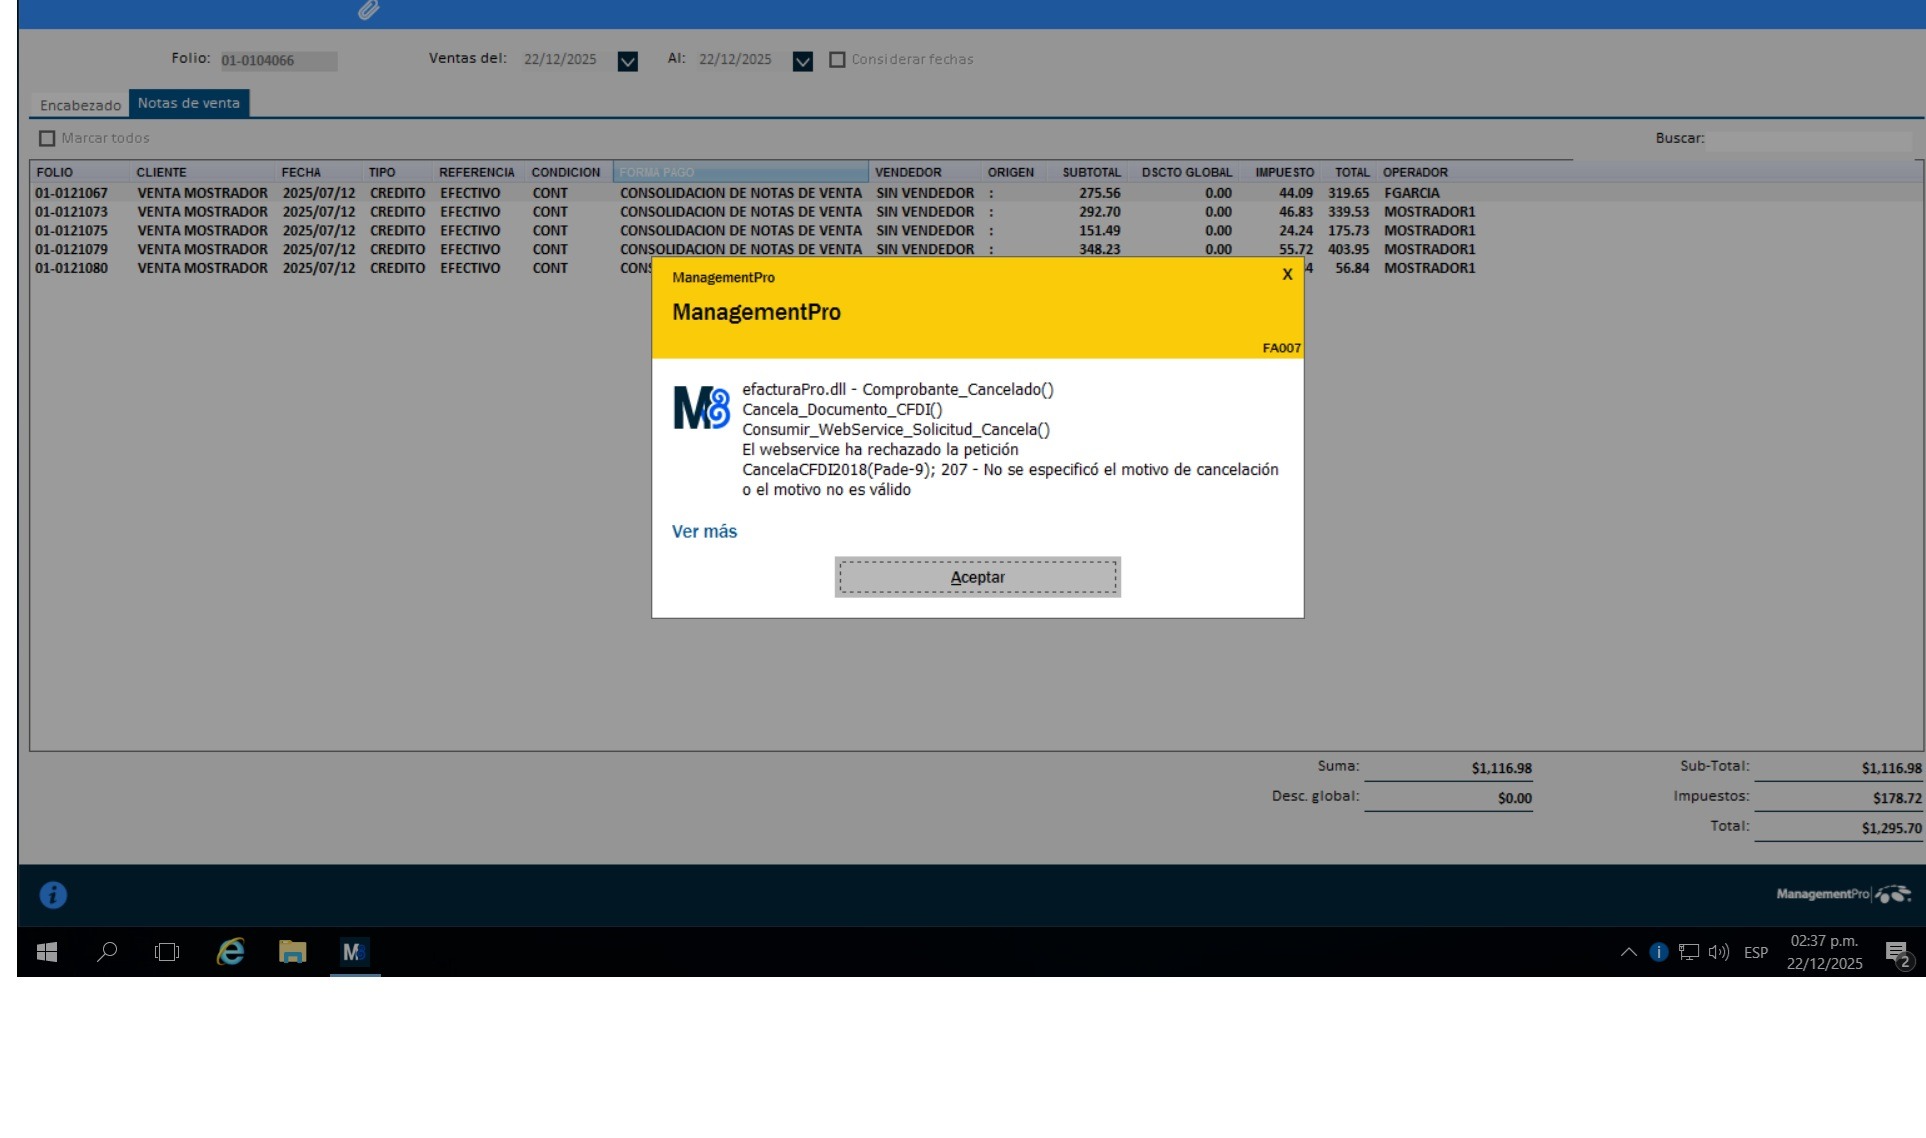Screen dimensions: 1926x1138
Task: Click the taskbar search magnifier icon
Action: point(107,952)
